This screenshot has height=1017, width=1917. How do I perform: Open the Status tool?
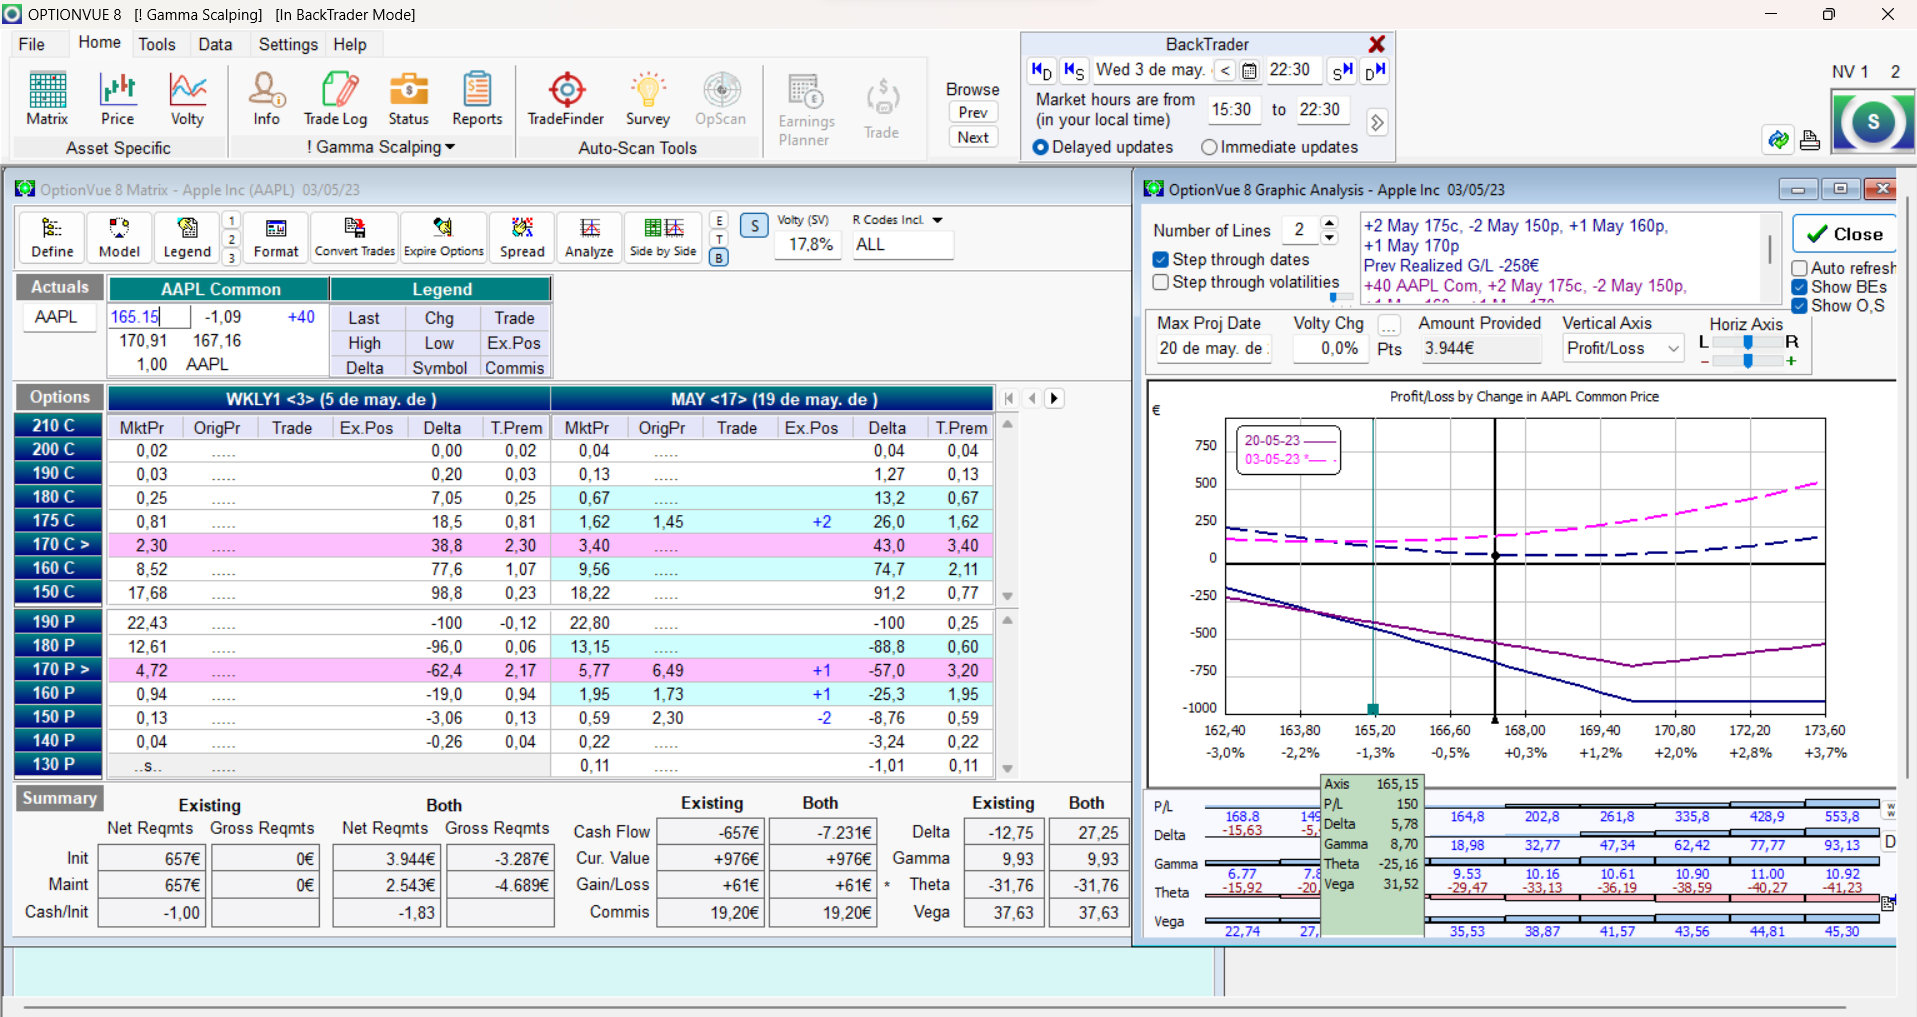click(x=408, y=99)
